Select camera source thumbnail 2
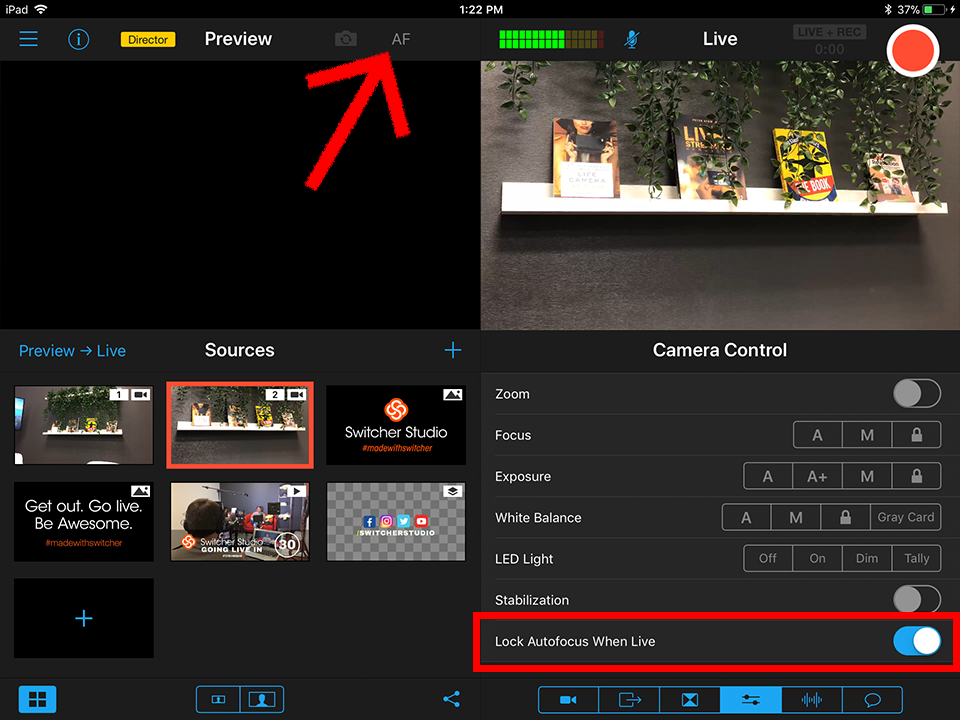 click(240, 425)
